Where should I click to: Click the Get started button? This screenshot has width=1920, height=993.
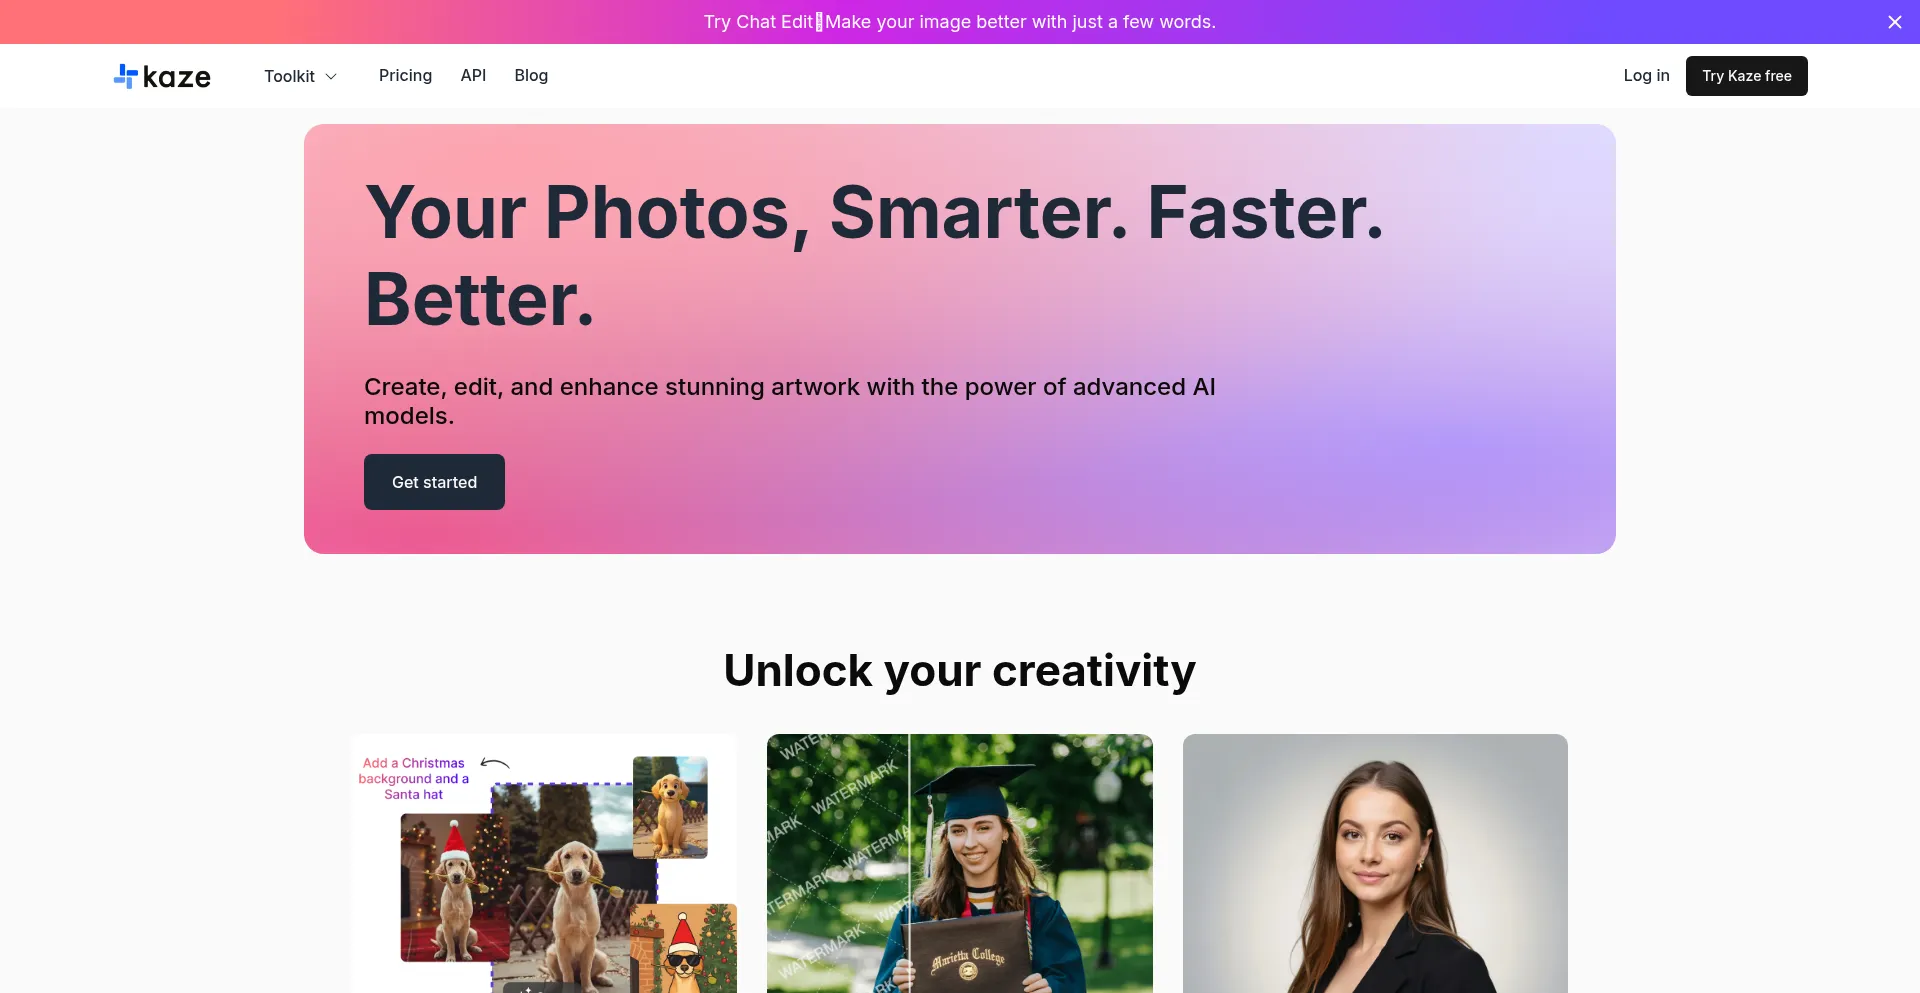point(434,482)
